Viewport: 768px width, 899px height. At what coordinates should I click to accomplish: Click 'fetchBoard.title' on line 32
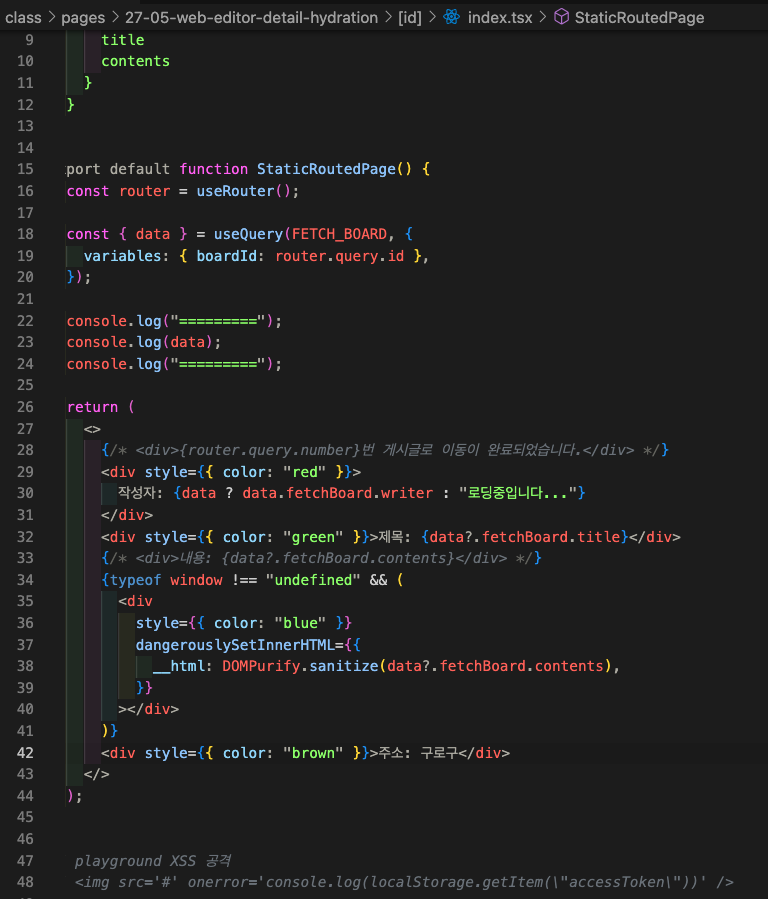coord(551,537)
